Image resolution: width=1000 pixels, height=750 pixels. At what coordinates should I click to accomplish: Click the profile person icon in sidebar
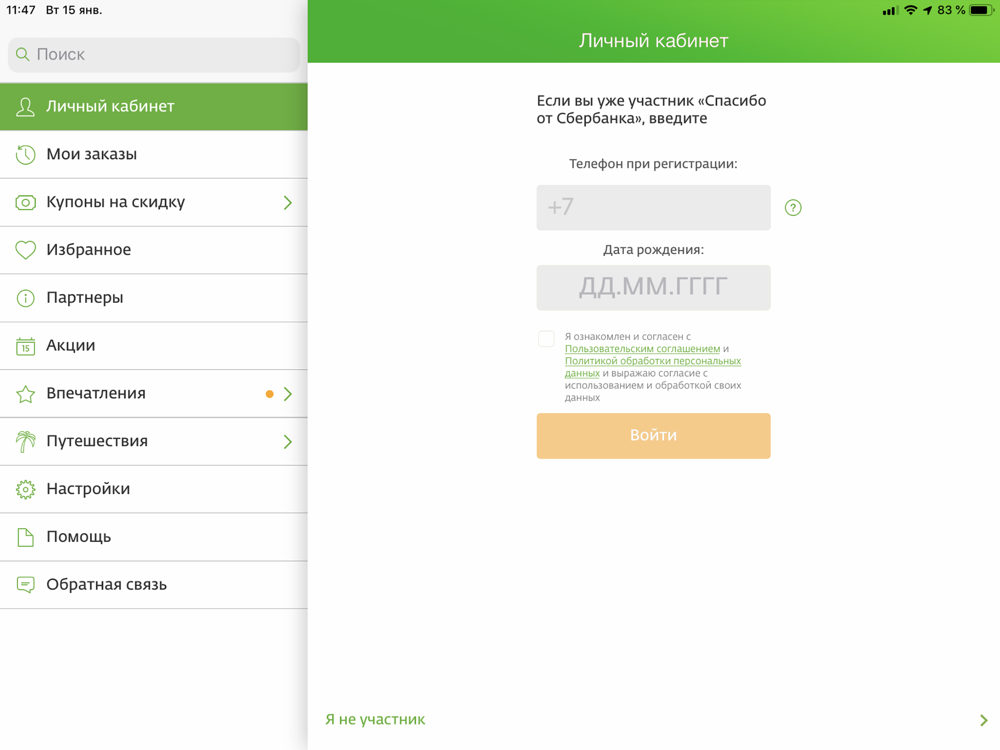[26, 107]
